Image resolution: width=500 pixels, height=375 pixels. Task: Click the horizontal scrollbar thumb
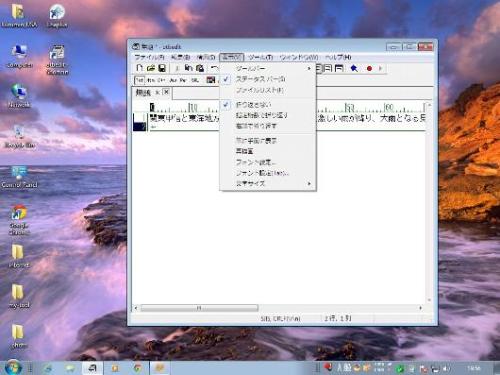click(x=199, y=308)
